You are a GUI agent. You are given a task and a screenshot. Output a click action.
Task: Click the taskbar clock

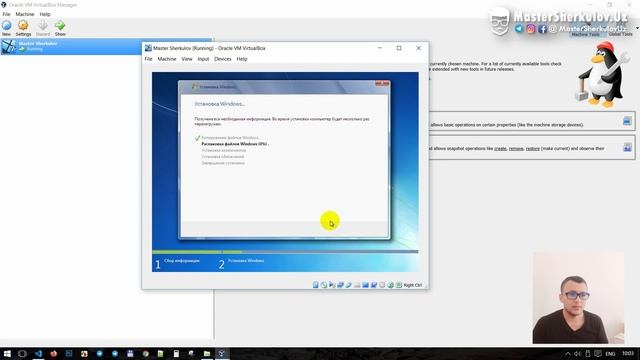(x=628, y=353)
